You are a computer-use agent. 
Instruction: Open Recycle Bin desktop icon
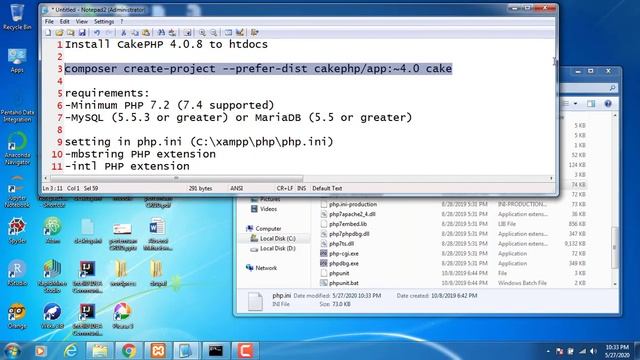pos(17,17)
